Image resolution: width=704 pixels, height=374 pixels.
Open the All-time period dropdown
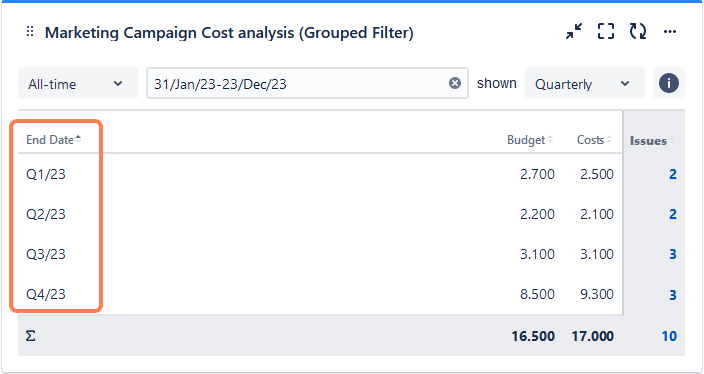(x=78, y=84)
